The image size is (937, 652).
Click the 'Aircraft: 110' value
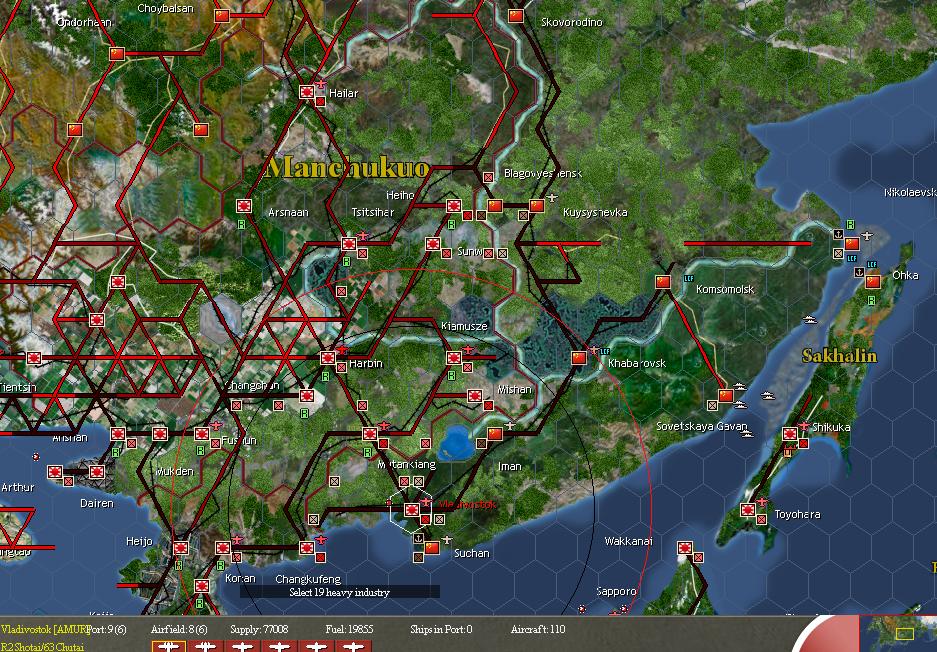tap(538, 629)
